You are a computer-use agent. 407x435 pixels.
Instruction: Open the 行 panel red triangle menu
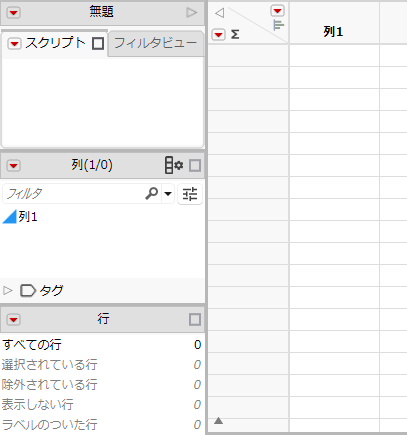14,320
